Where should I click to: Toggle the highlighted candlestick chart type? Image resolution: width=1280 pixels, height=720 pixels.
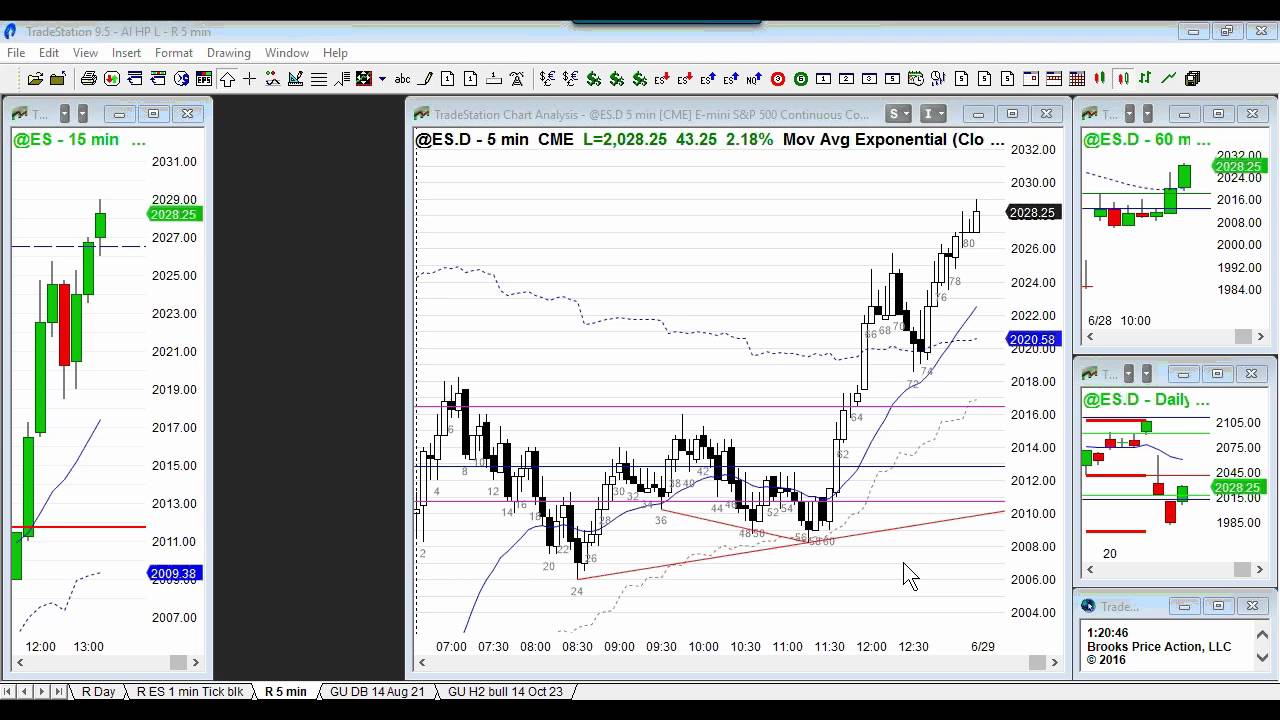click(1123, 79)
